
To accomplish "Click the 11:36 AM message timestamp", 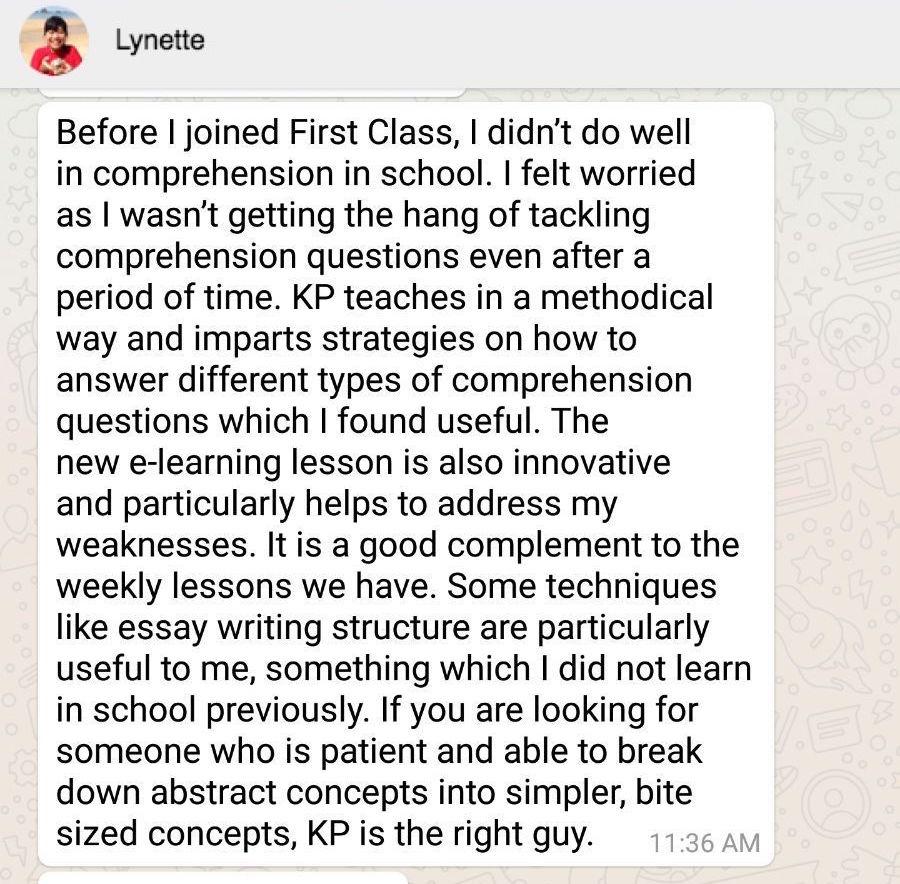I will 705,843.
